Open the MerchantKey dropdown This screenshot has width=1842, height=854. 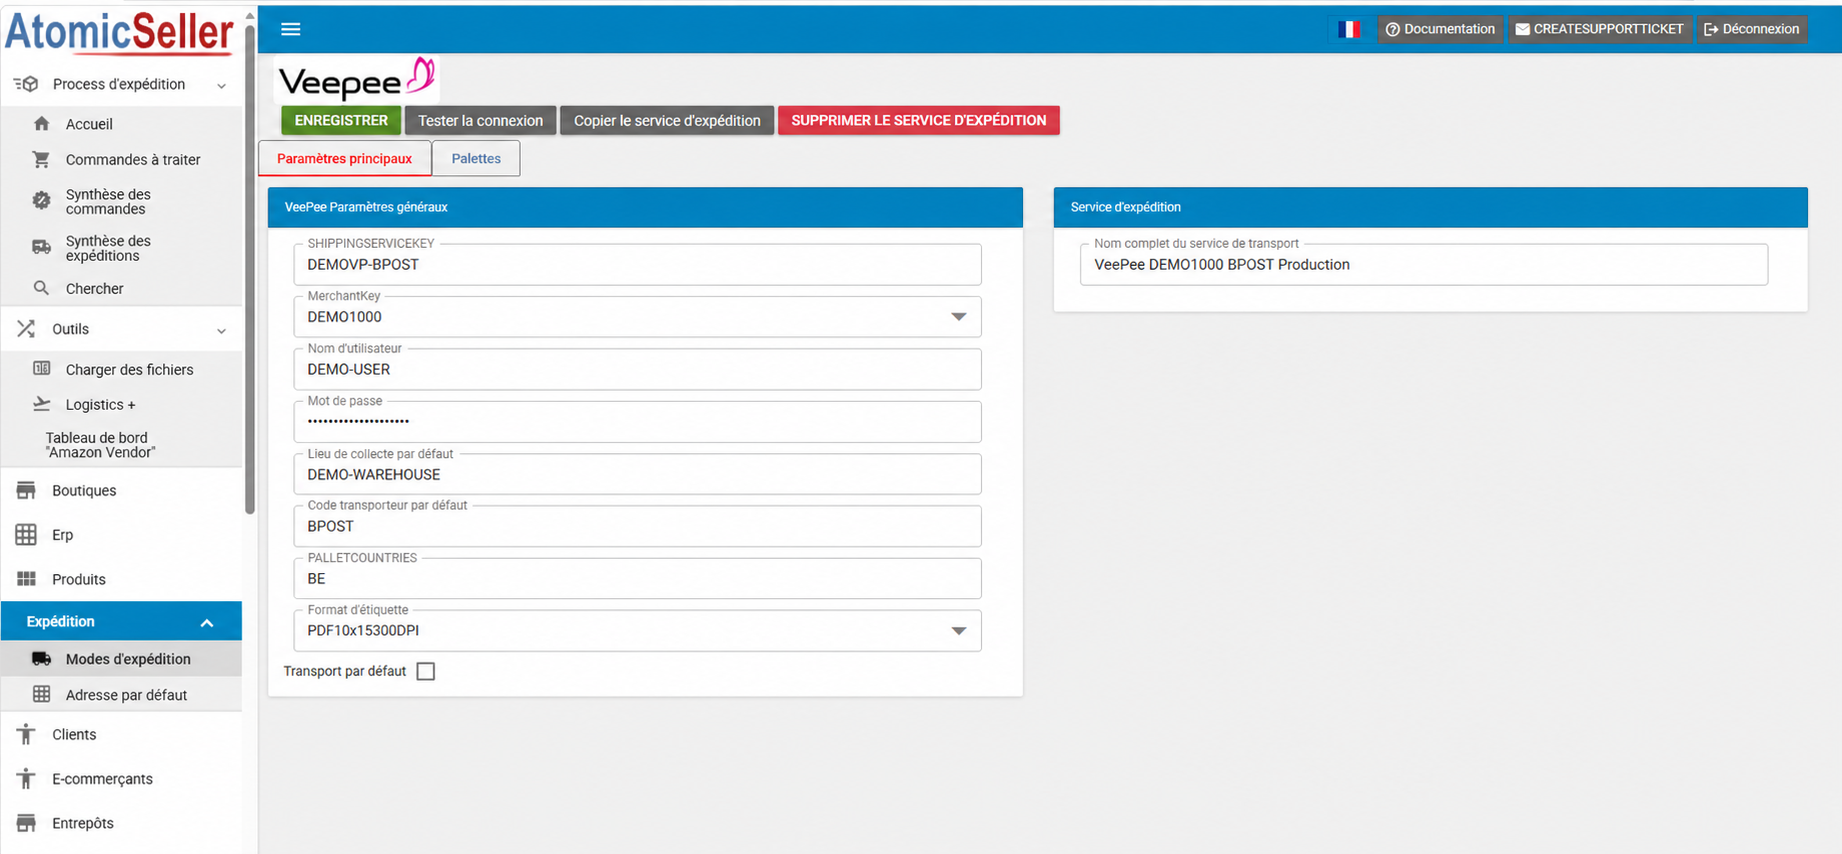pyautogui.click(x=958, y=317)
